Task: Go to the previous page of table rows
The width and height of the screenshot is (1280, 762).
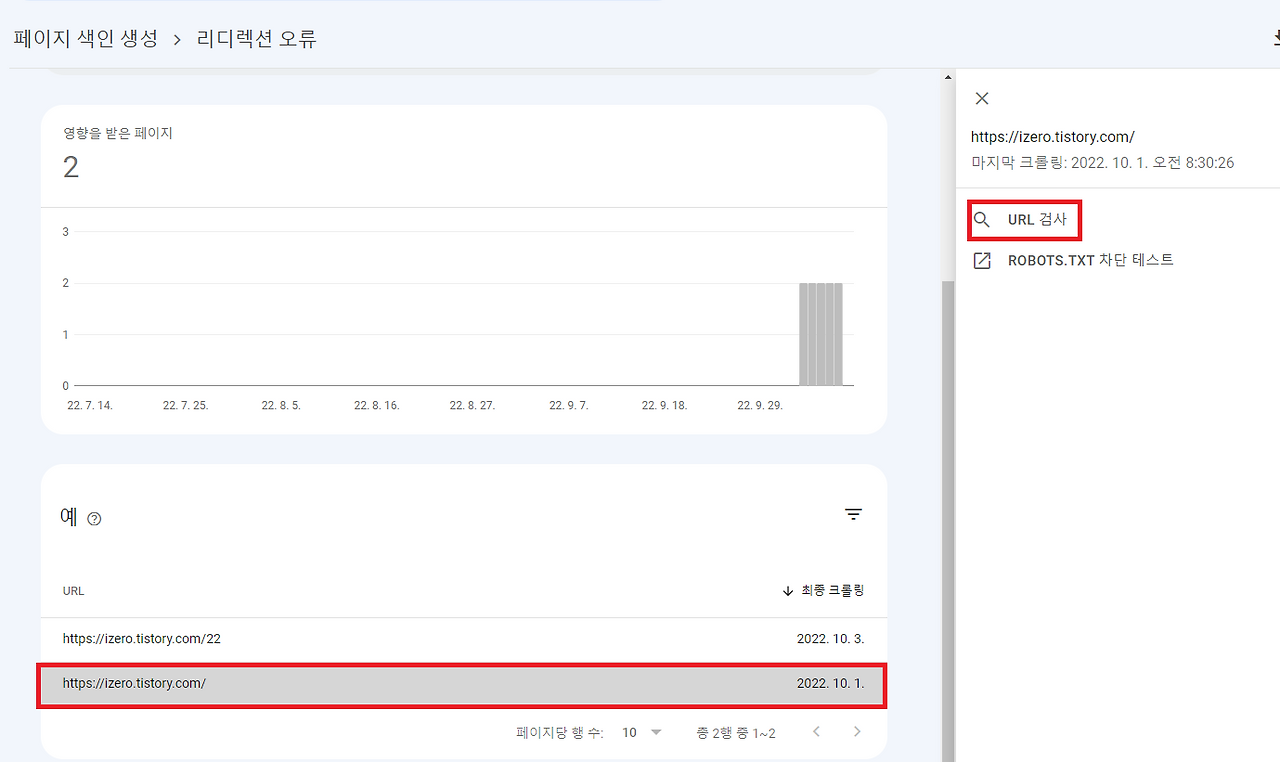Action: click(x=816, y=732)
